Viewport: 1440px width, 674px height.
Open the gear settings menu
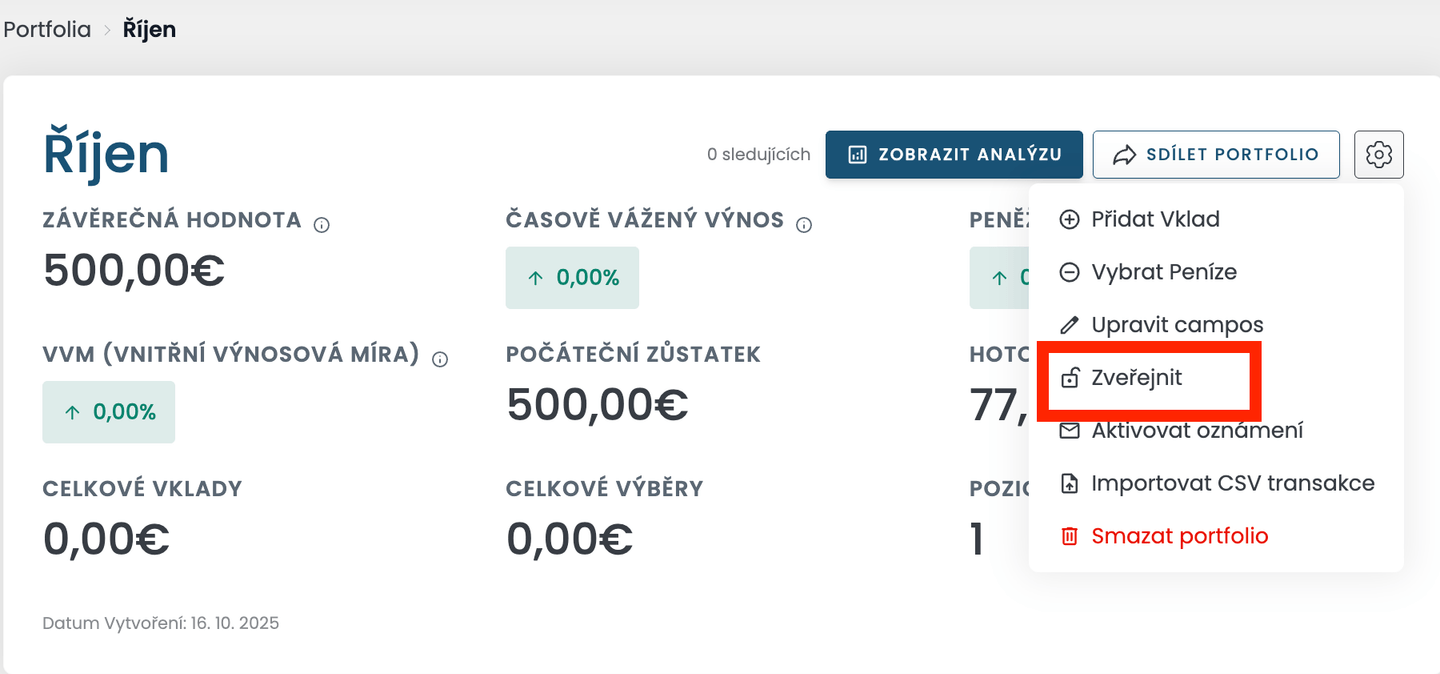1379,155
